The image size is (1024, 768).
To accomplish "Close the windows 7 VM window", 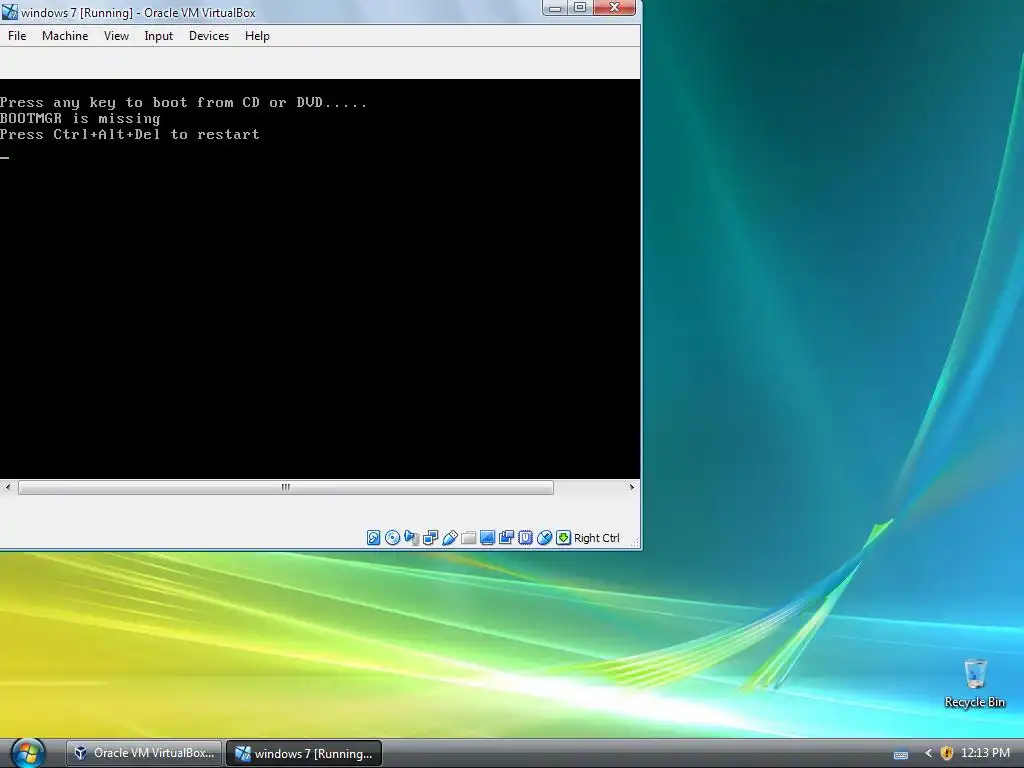I will coord(614,8).
